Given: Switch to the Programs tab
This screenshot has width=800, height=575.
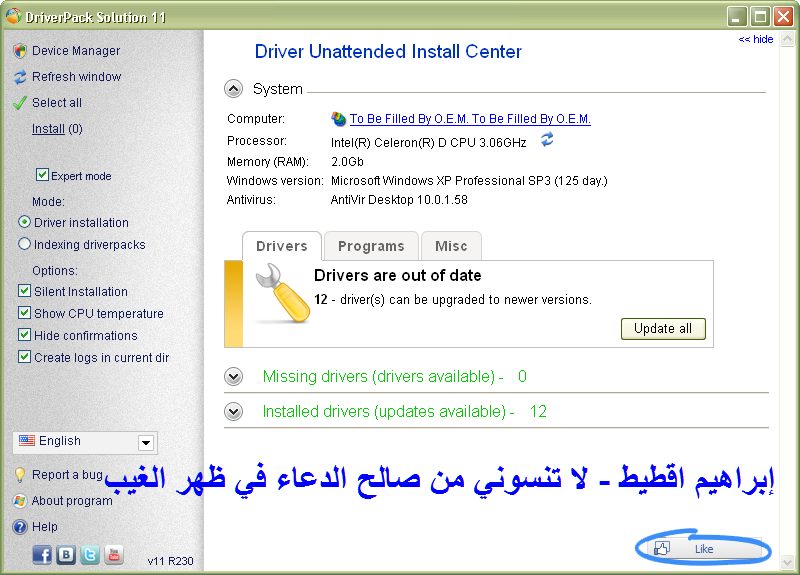Looking at the screenshot, I should (371, 246).
